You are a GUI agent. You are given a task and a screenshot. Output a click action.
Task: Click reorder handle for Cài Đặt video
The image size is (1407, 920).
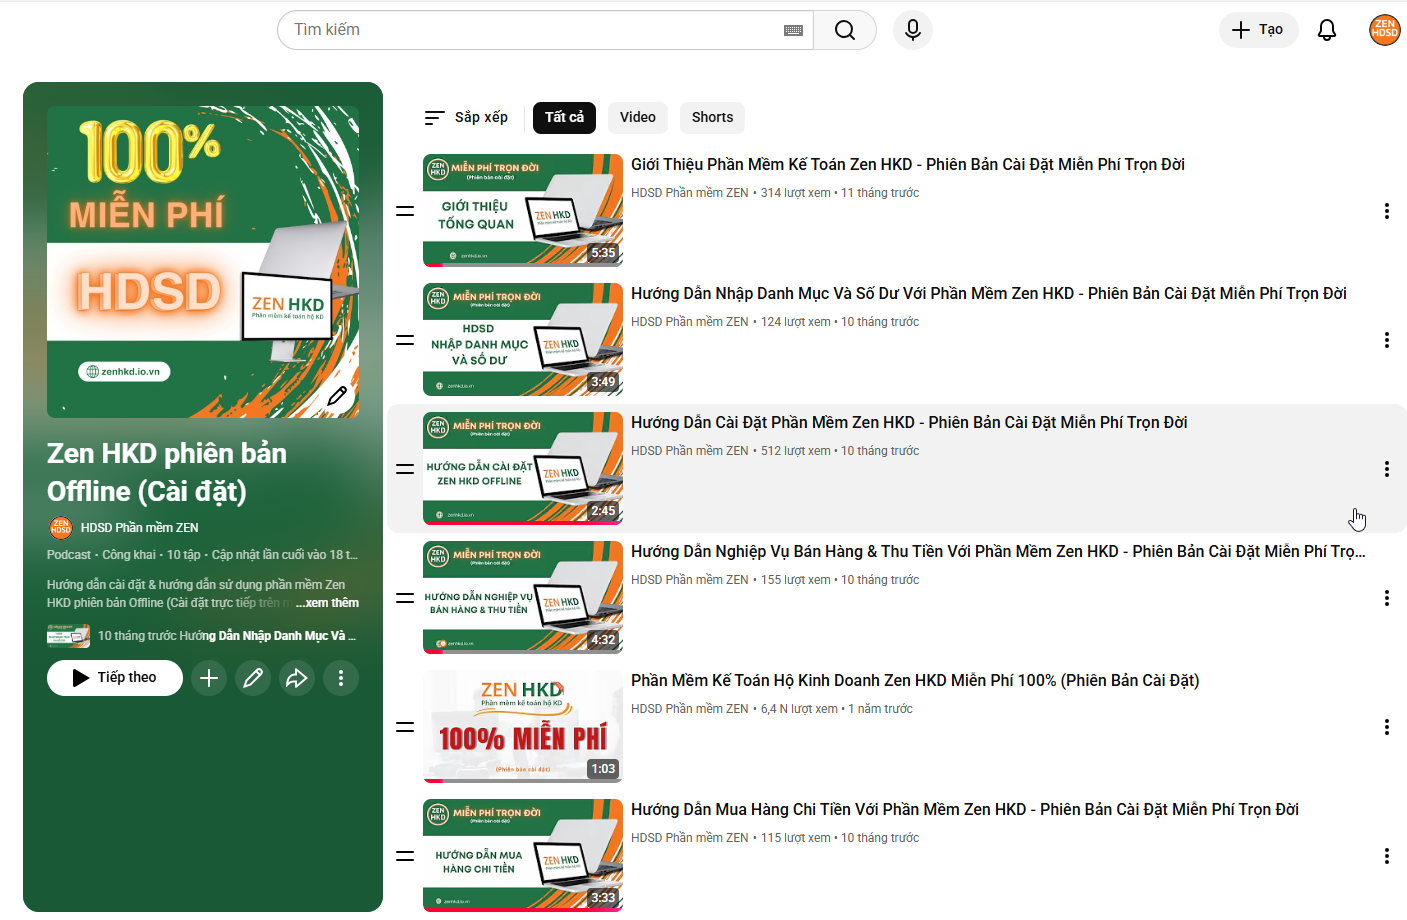click(405, 469)
